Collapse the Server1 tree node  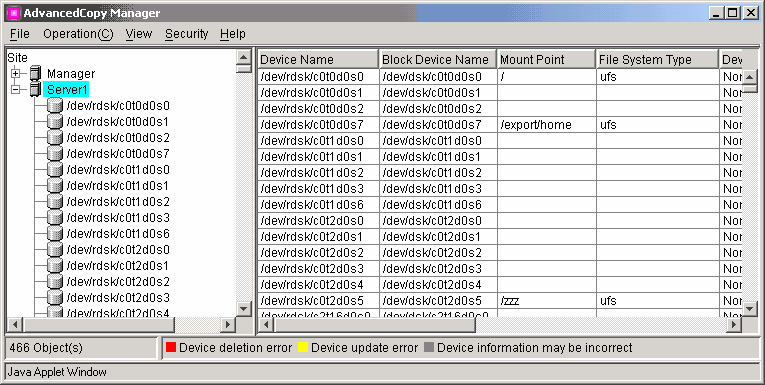pyautogui.click(x=16, y=90)
